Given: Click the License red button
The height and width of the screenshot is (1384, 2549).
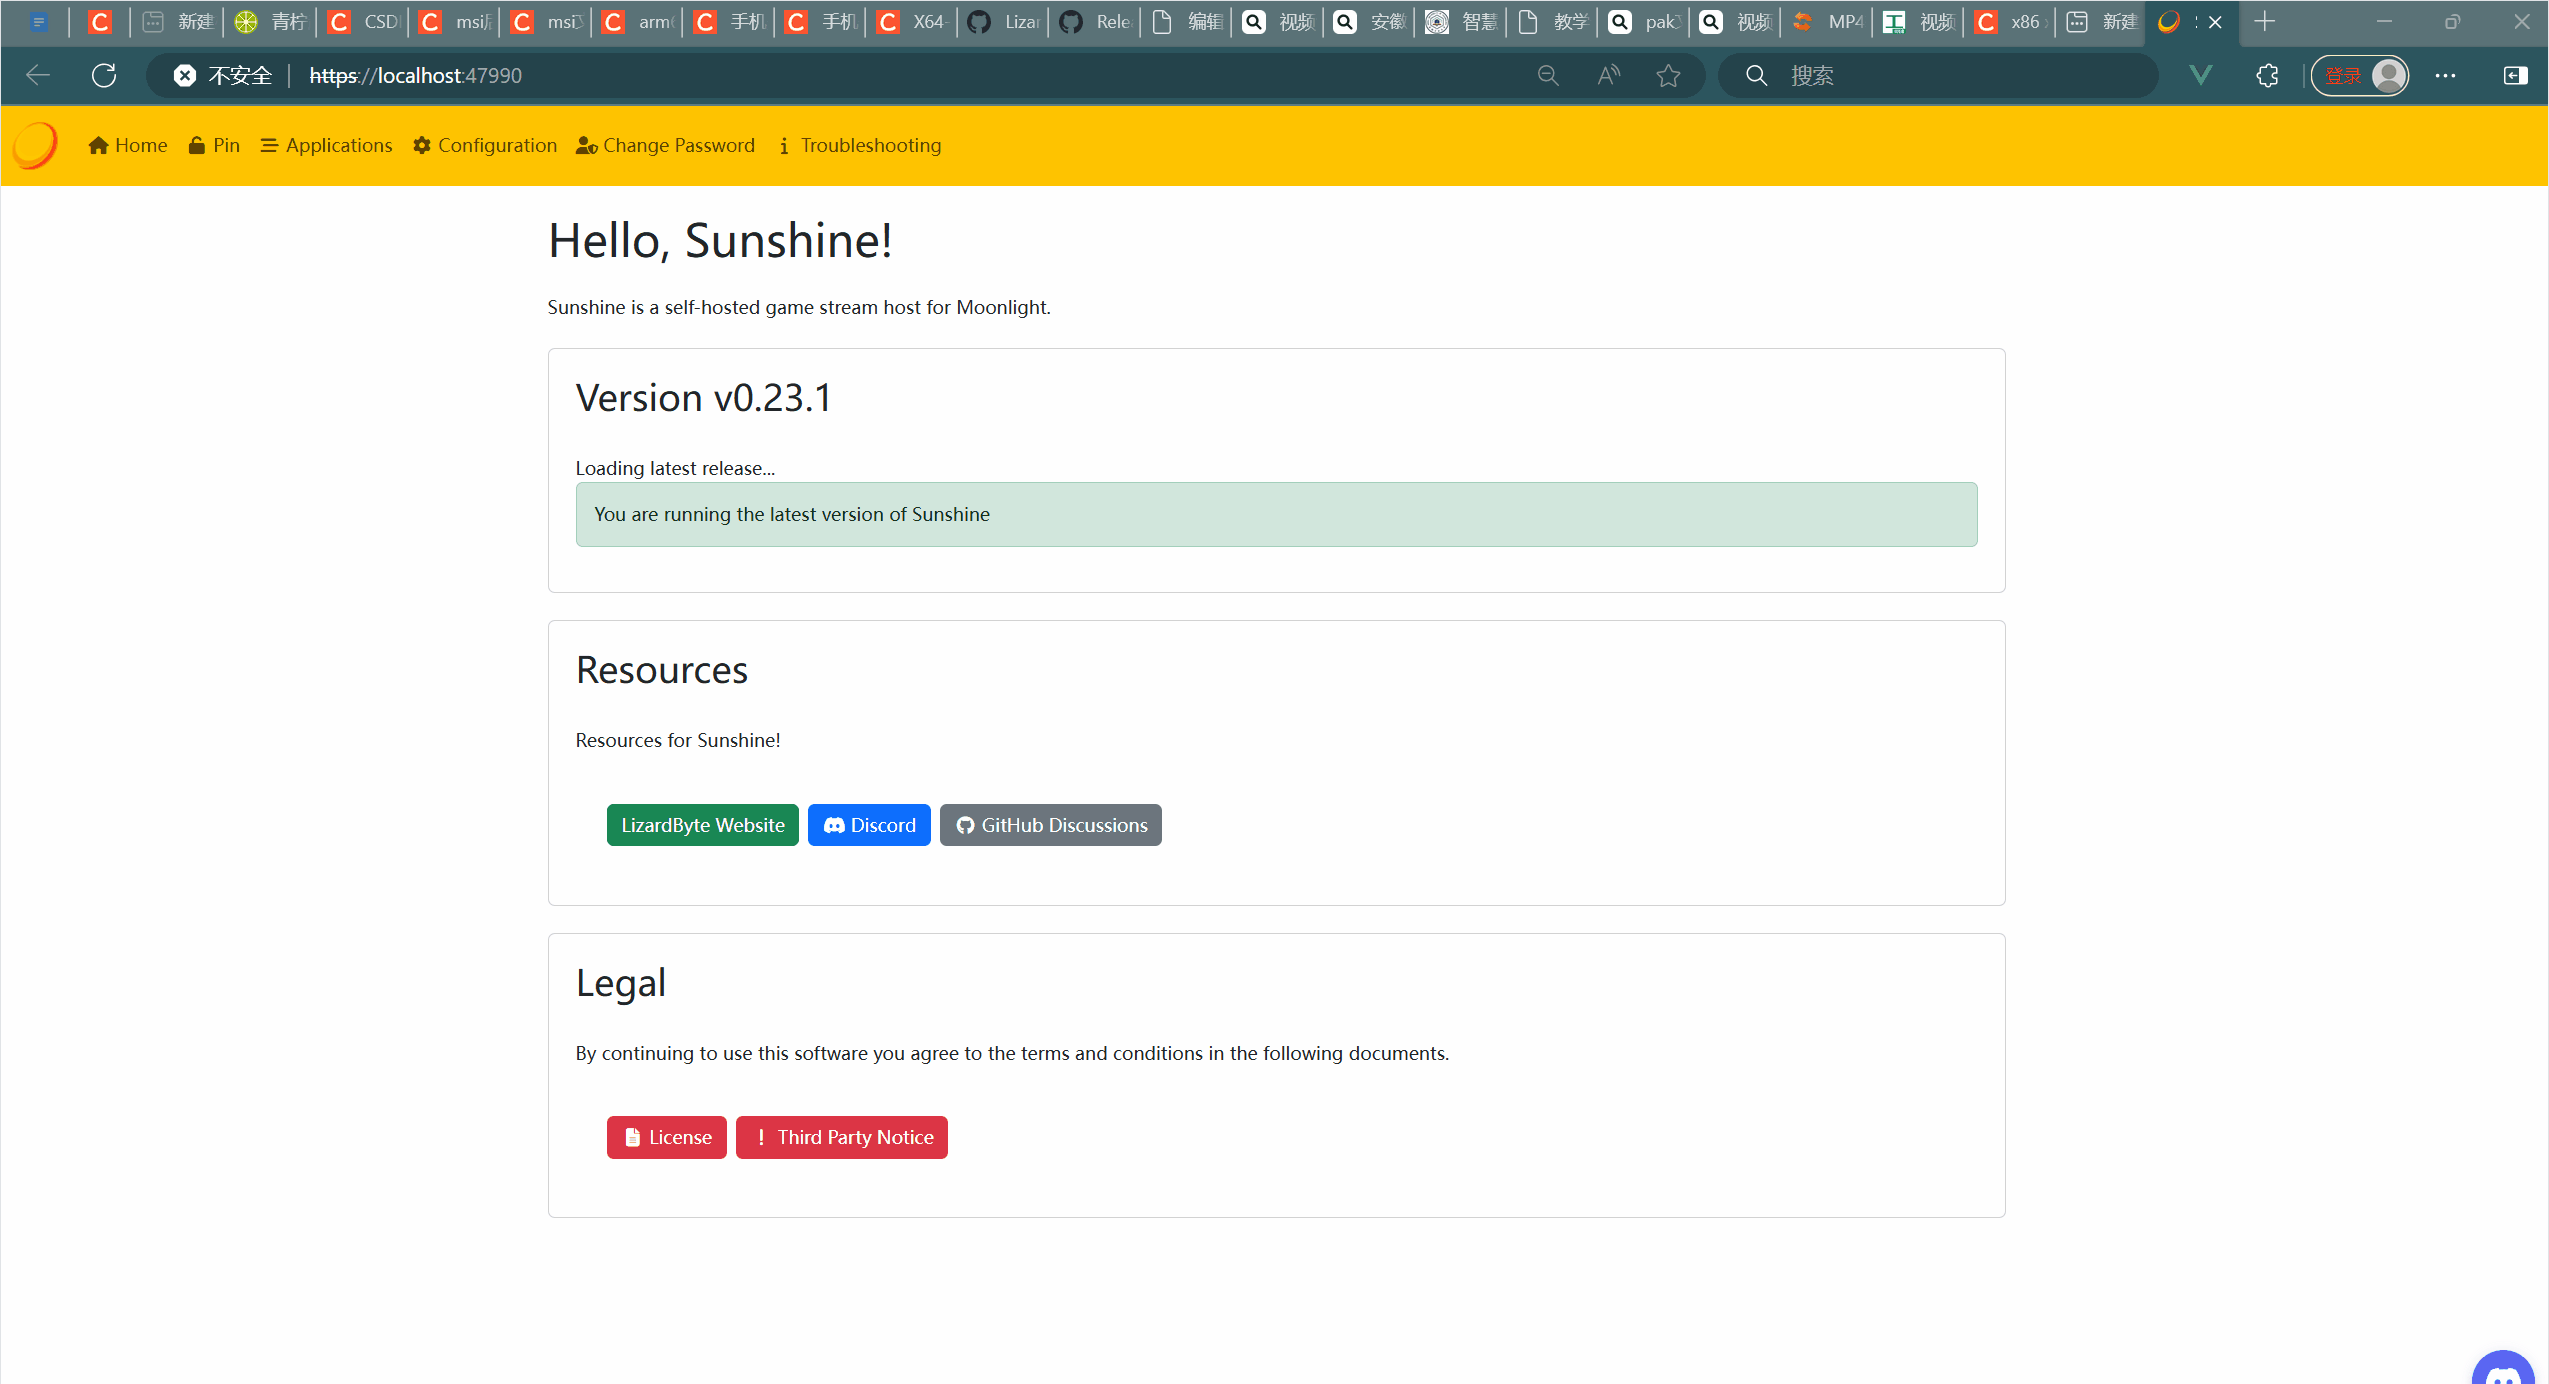Looking at the screenshot, I should pyautogui.click(x=666, y=1137).
